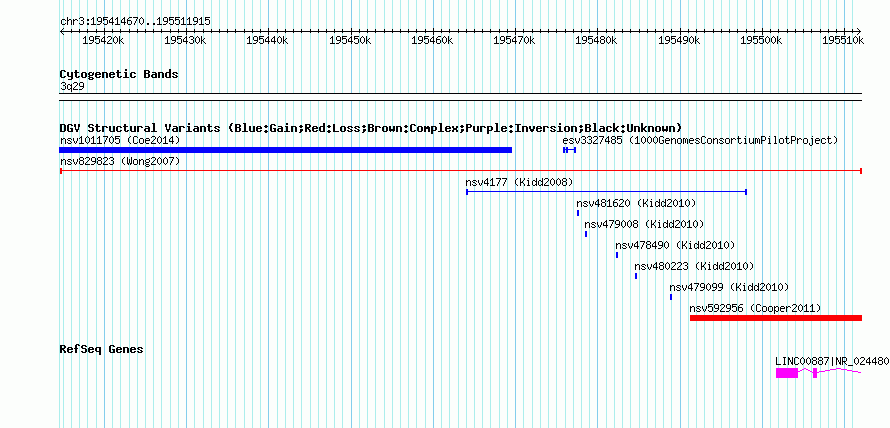Open the nsv478490 (Kidd2010) label
Viewport: 890px width, 428px height.
tap(675, 245)
